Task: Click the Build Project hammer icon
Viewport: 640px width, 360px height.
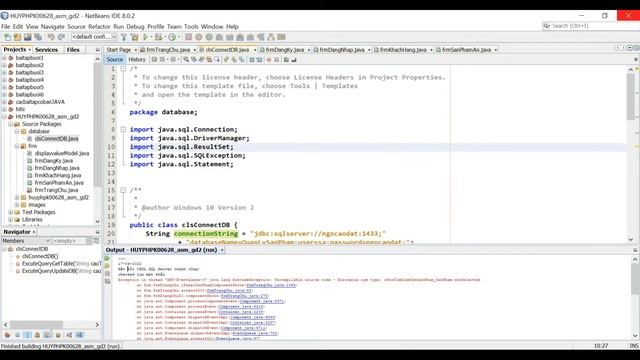Action: click(x=124, y=37)
